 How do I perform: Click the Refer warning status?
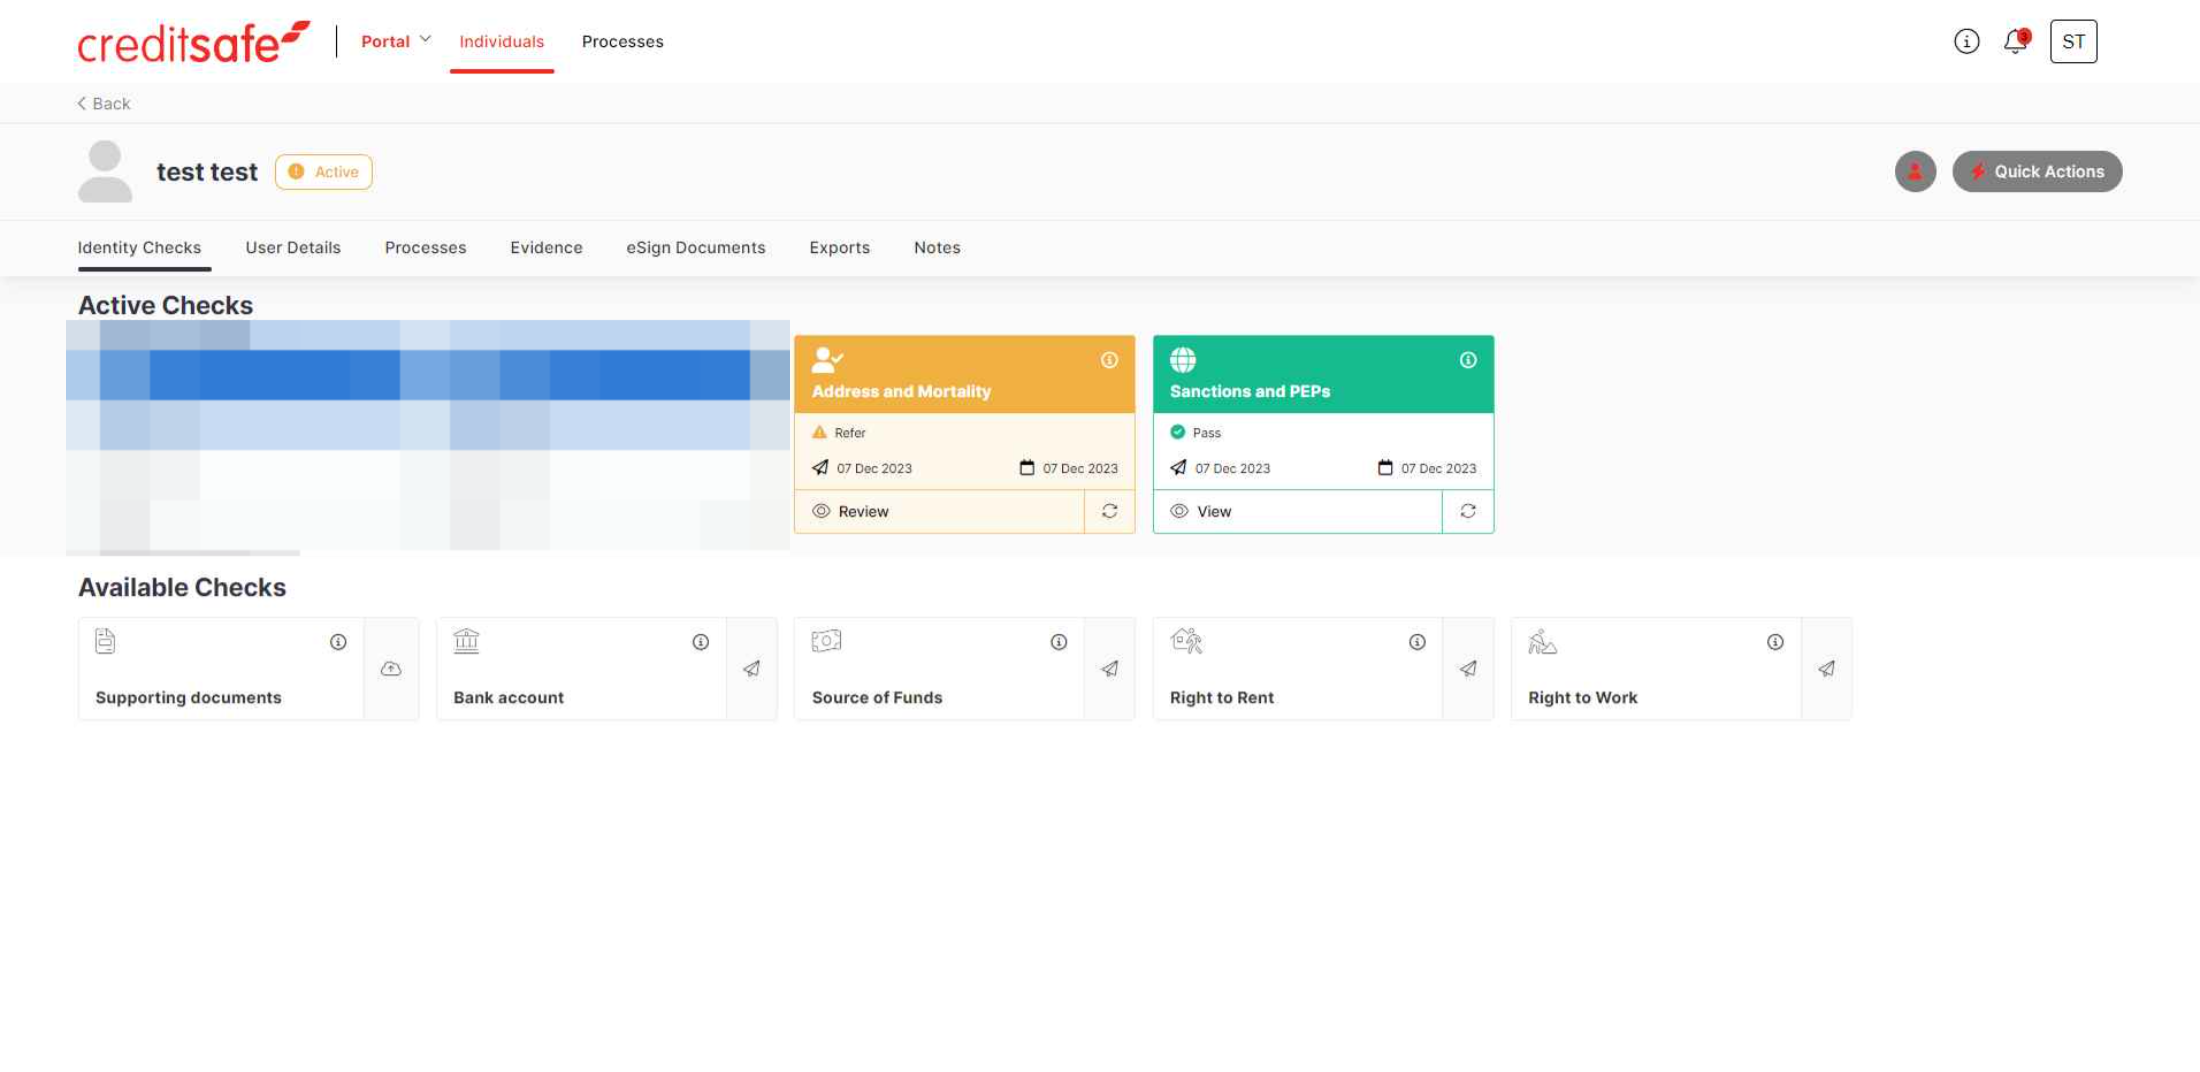click(839, 432)
